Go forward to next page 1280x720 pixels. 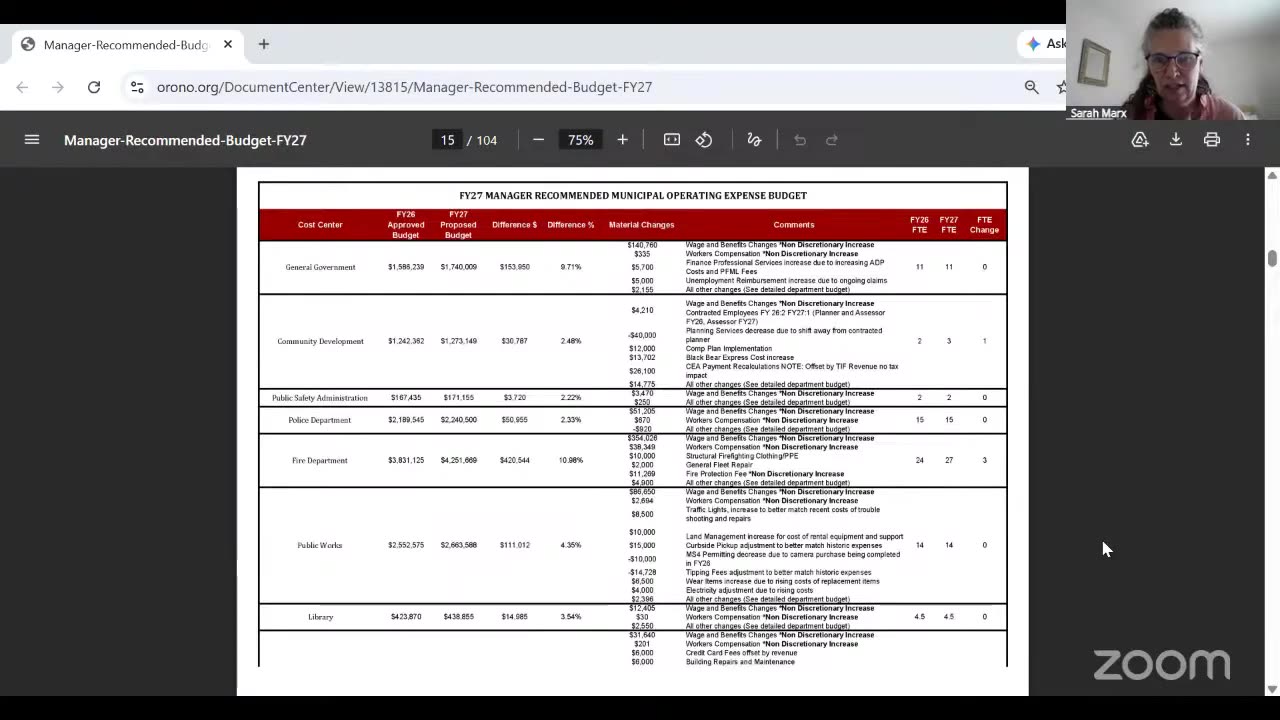point(58,87)
